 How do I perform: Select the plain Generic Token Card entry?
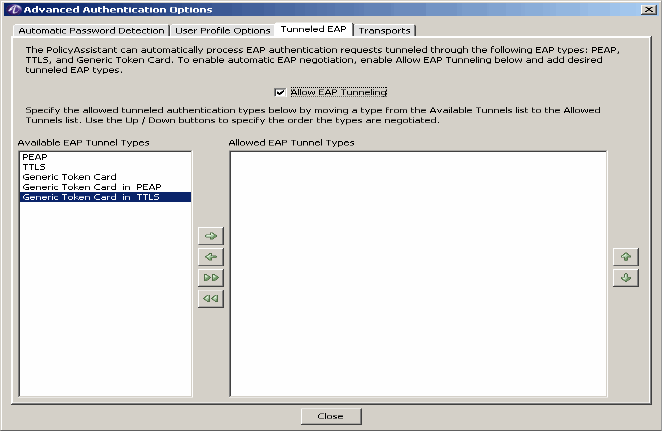pyautogui.click(x=105, y=177)
